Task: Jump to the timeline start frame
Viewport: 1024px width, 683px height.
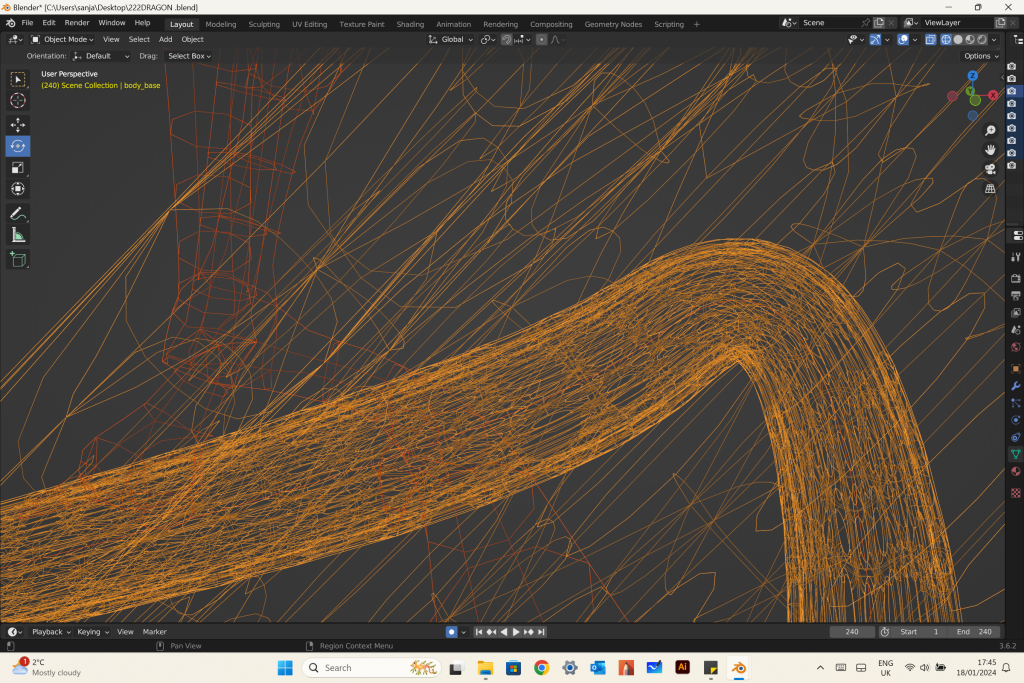Action: pos(479,632)
